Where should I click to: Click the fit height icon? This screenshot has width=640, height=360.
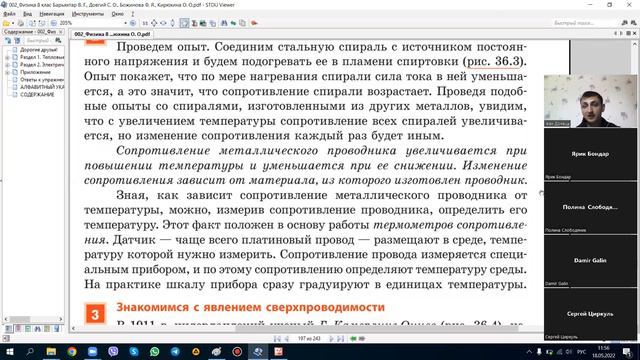172,23
